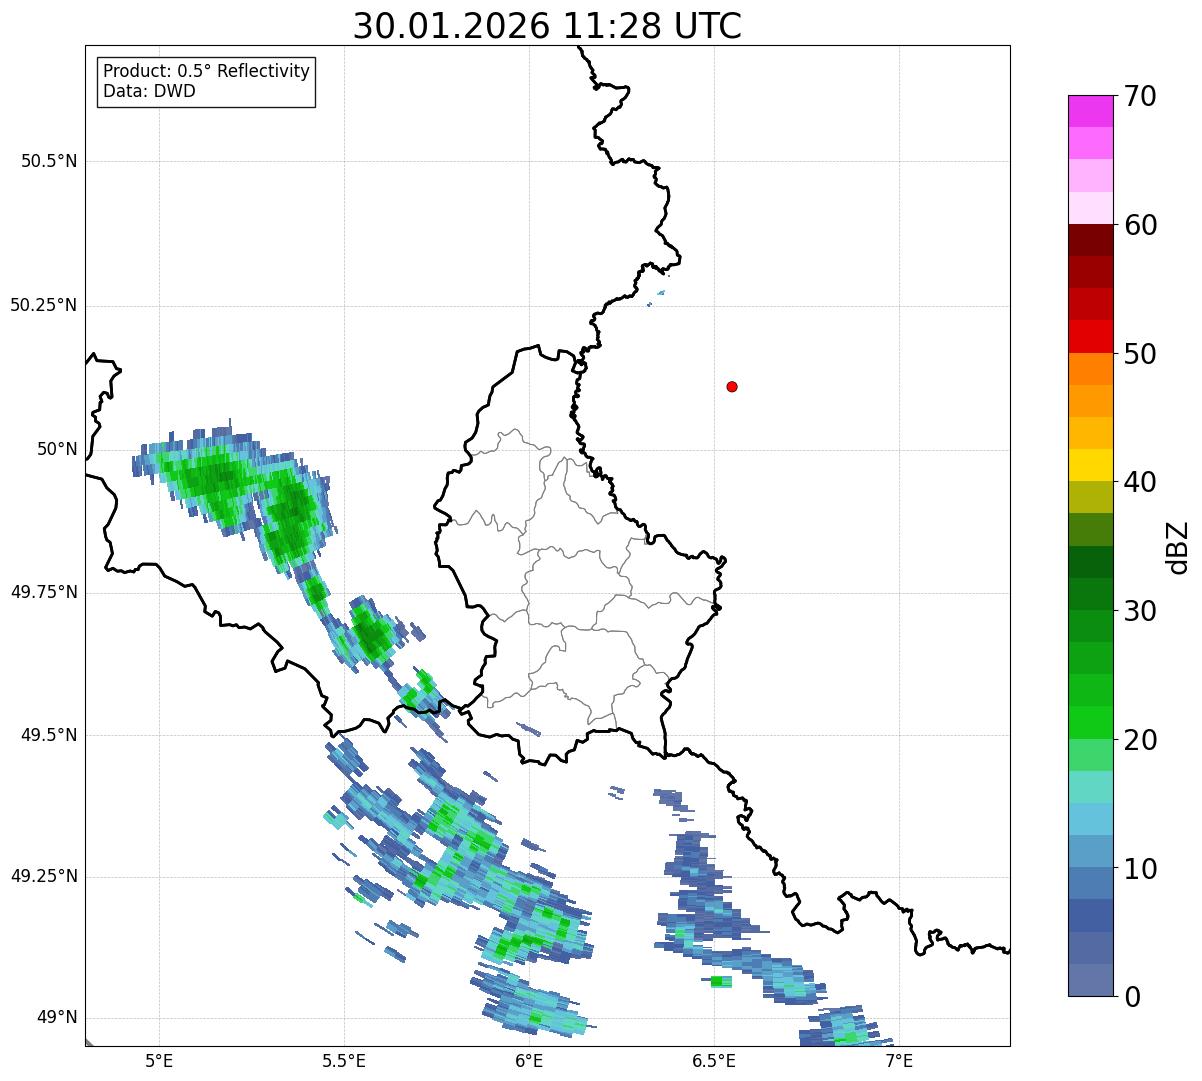Click the orange colorbar segment below 50

tap(1091, 369)
